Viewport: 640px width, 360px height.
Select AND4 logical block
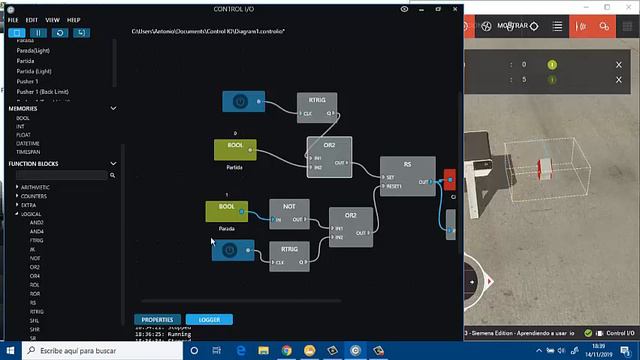36,231
